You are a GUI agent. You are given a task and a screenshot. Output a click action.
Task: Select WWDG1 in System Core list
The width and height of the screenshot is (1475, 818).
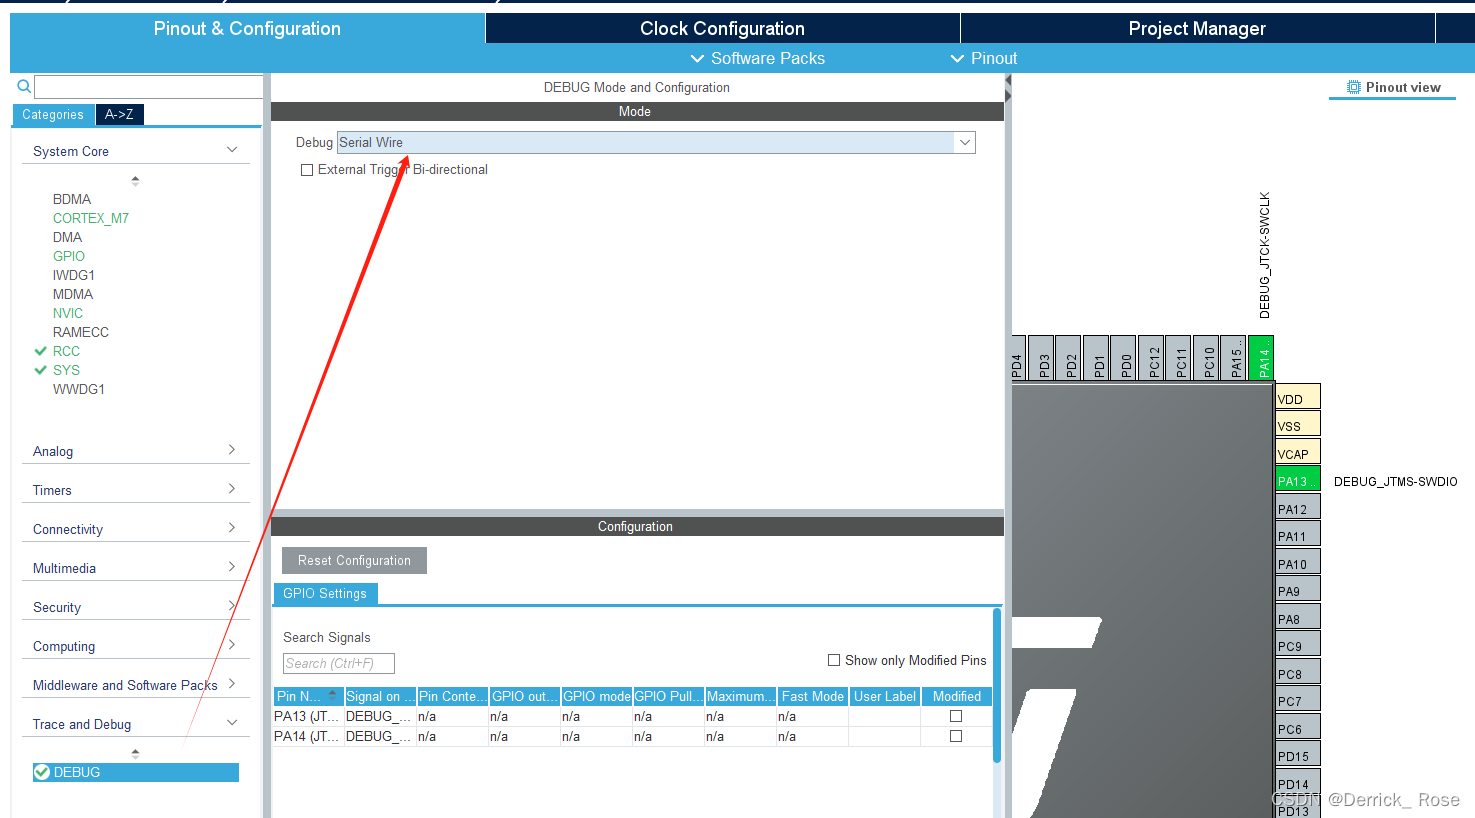[x=79, y=389]
